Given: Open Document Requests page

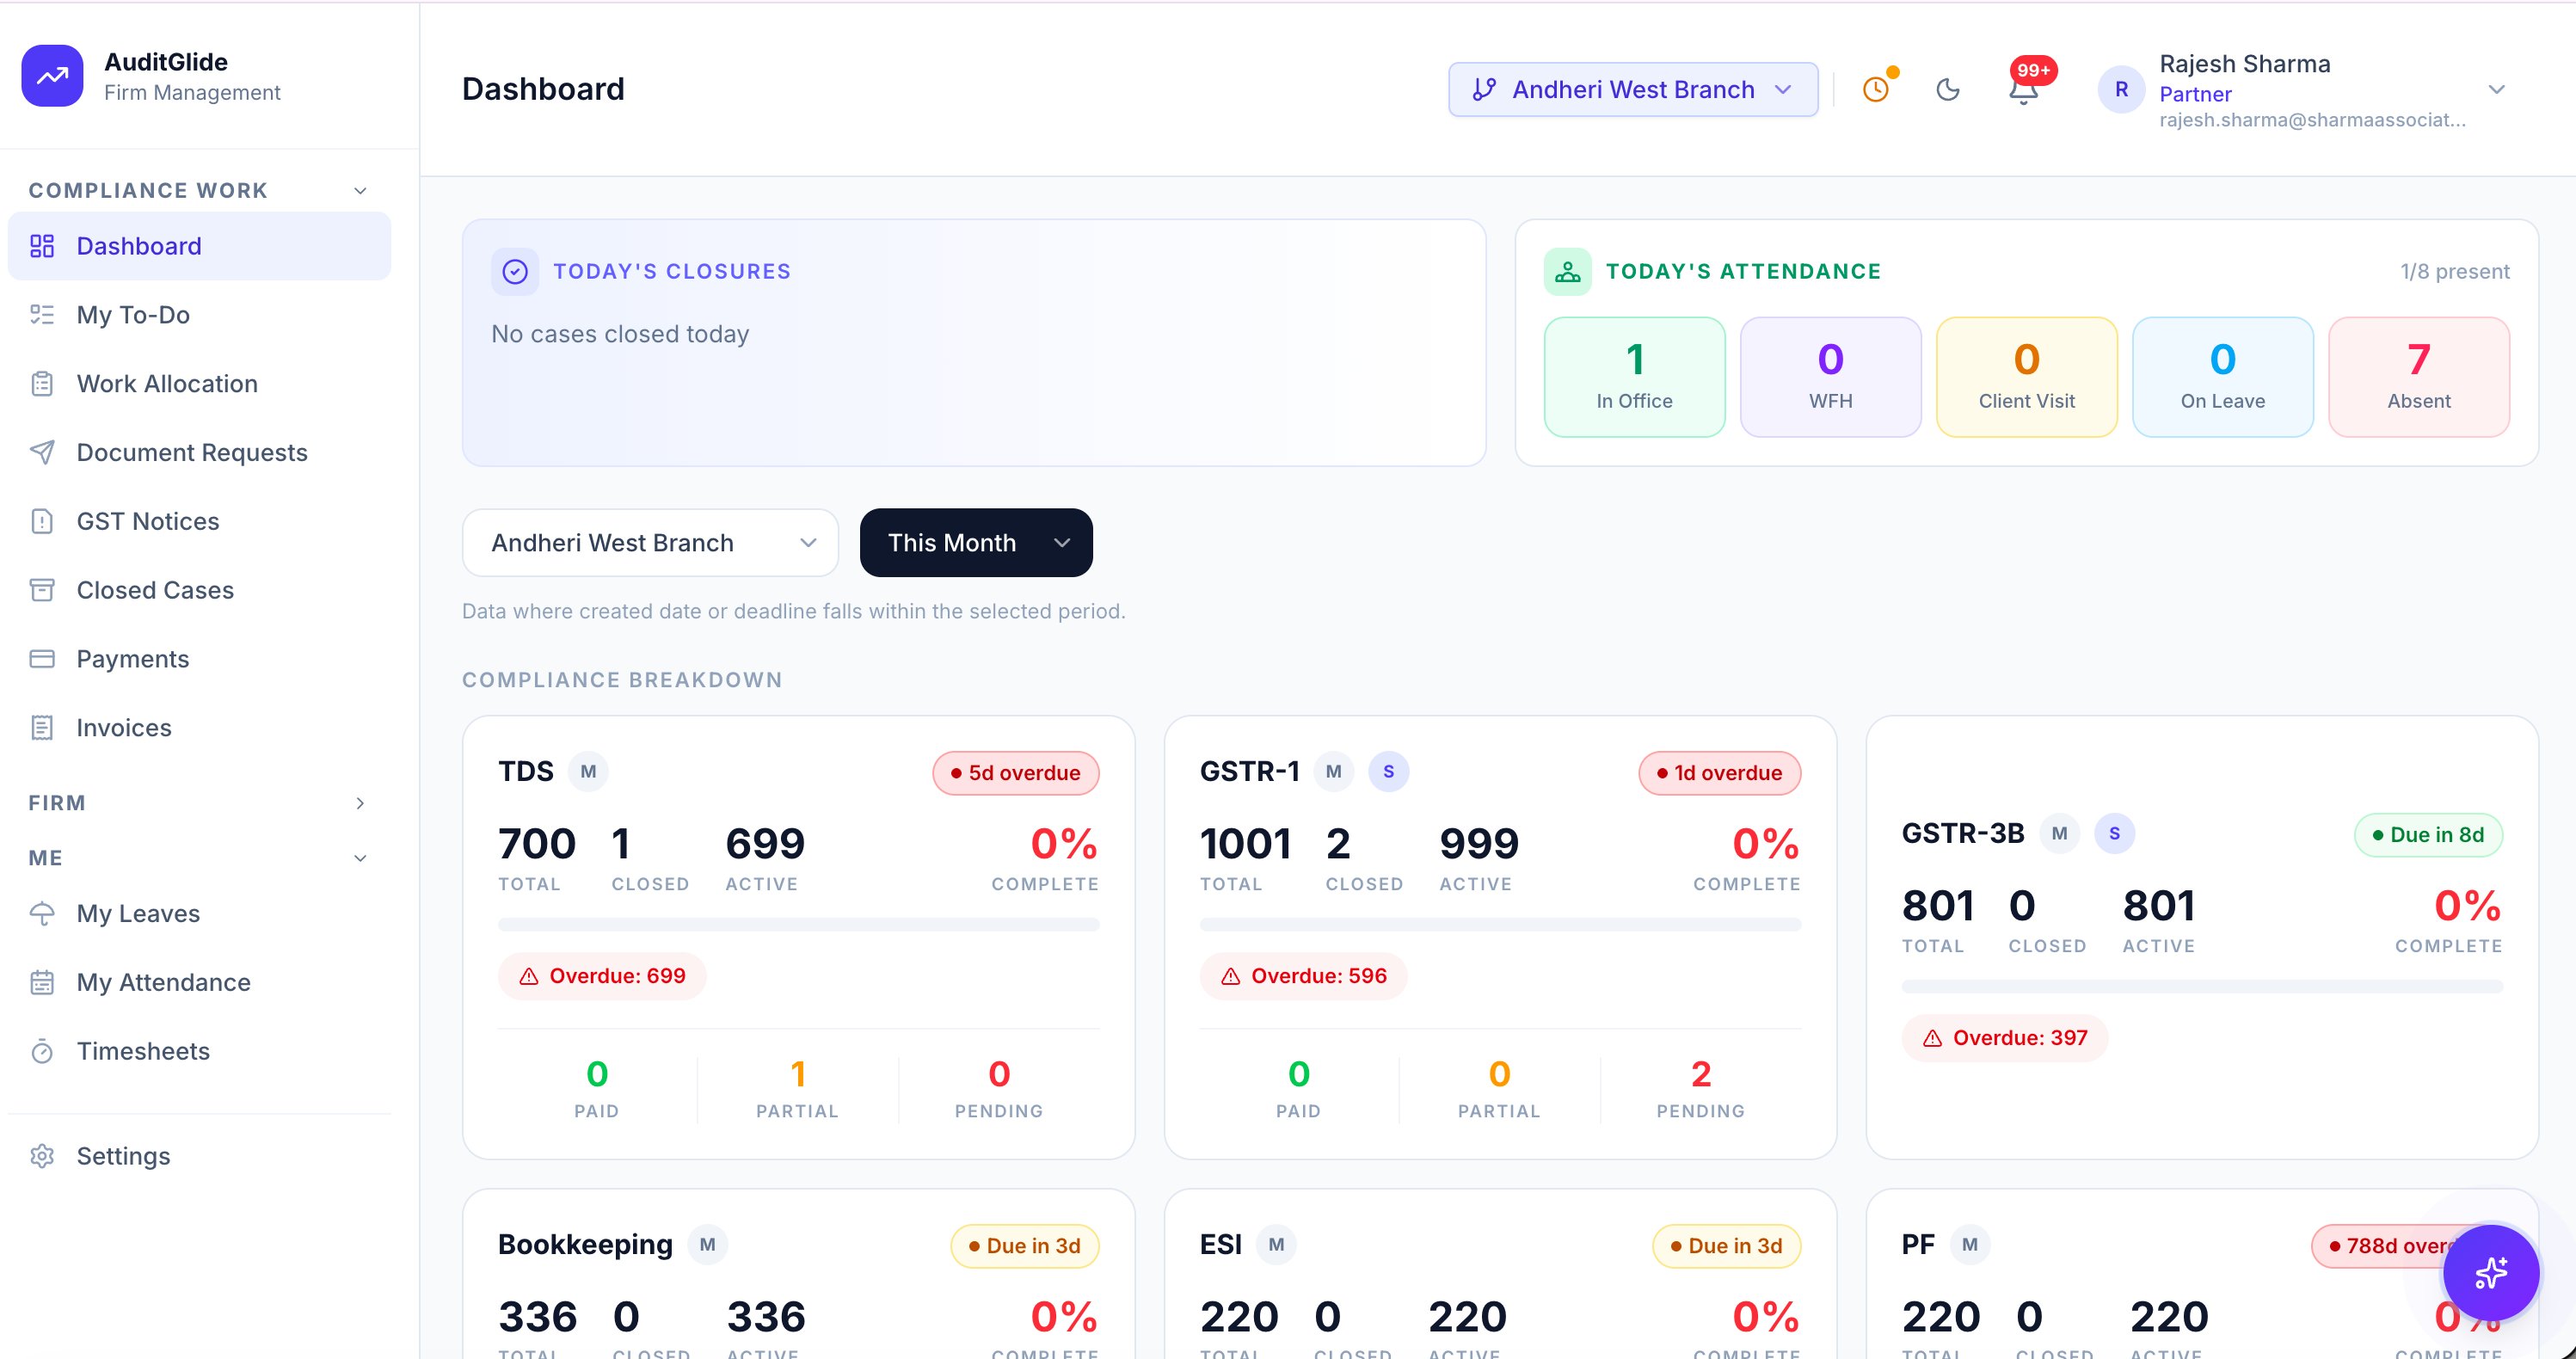Looking at the screenshot, I should (x=200, y=452).
